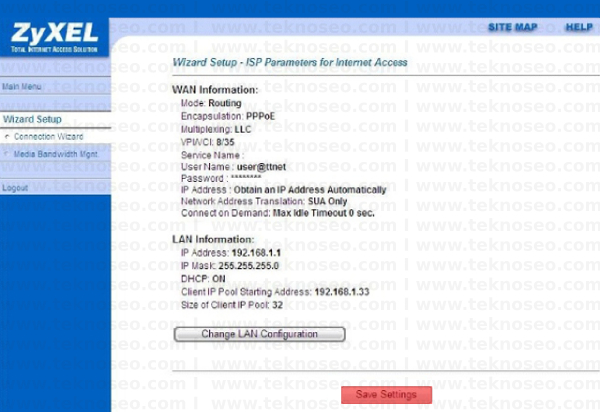600x412 pixels.
Task: Click Size of Client IP Pool 32
Action: tap(232, 305)
